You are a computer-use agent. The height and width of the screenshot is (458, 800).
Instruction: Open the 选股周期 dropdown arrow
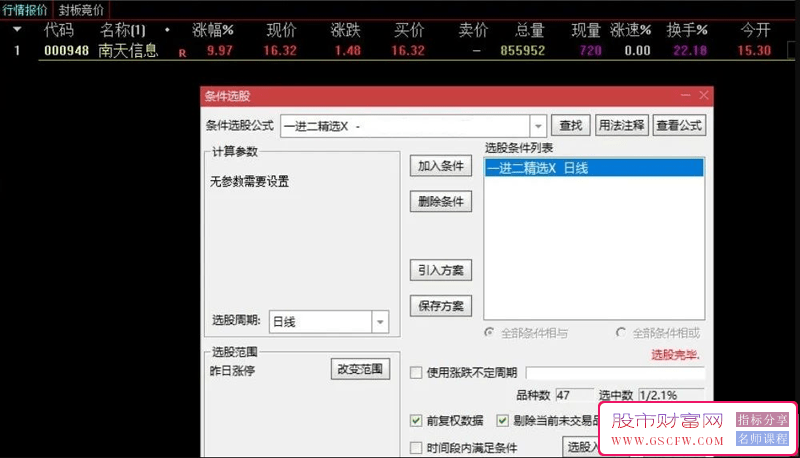coord(380,322)
